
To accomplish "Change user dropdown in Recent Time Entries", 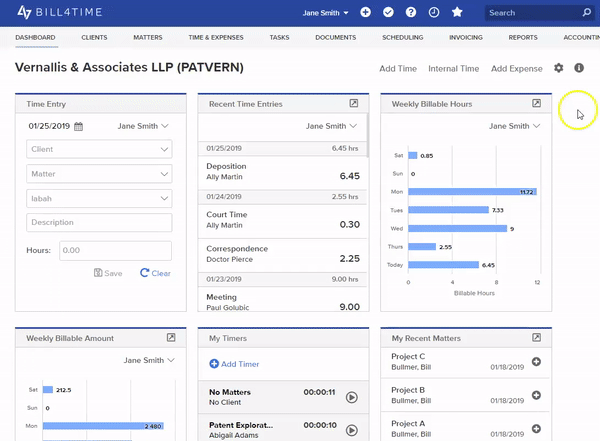I will pos(331,126).
